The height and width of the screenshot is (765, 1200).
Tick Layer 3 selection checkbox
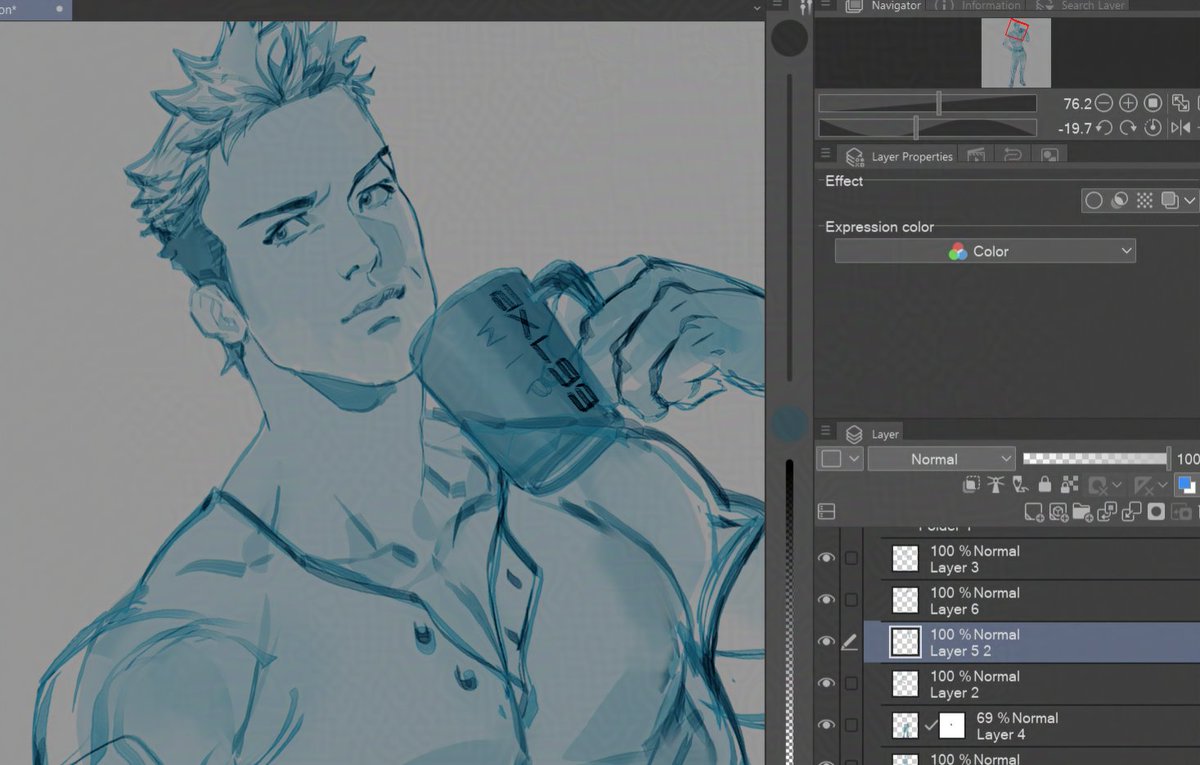(851, 558)
